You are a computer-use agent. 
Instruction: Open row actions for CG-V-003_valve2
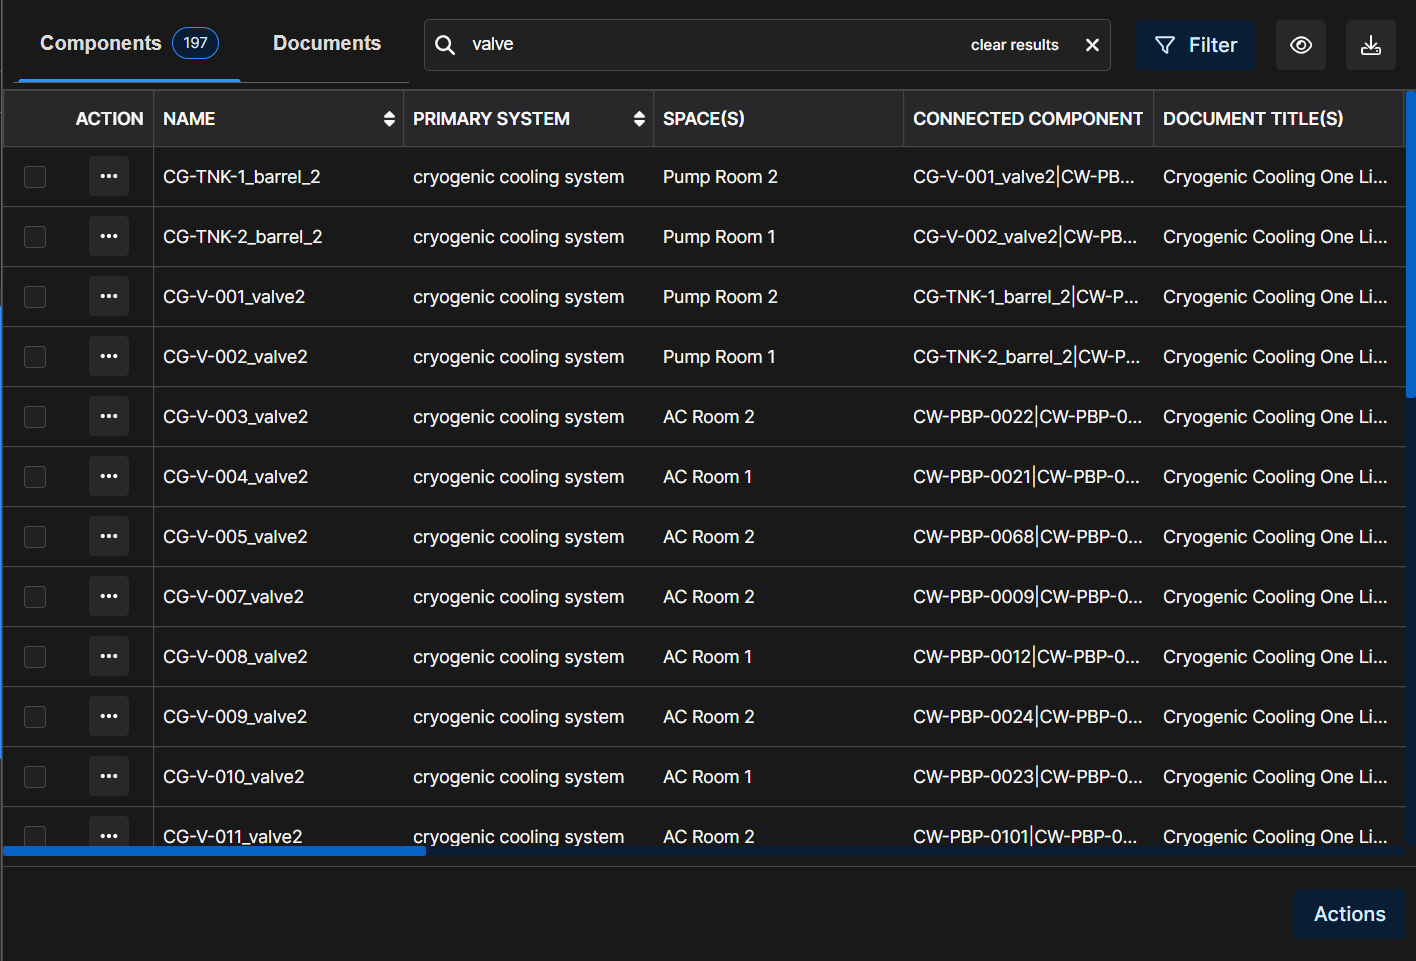coord(109,417)
